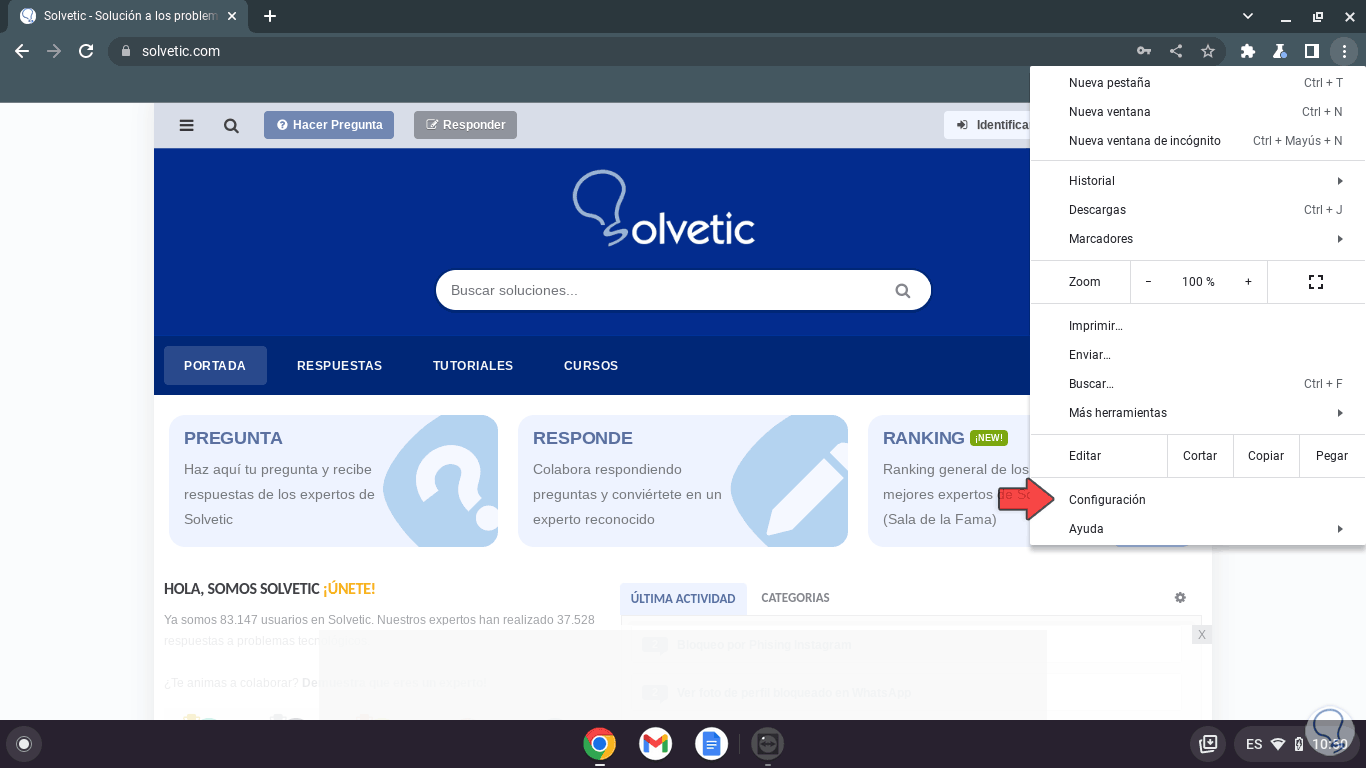Click the Hacer Pregunta button
Screen dimensions: 1366x768
click(x=329, y=125)
